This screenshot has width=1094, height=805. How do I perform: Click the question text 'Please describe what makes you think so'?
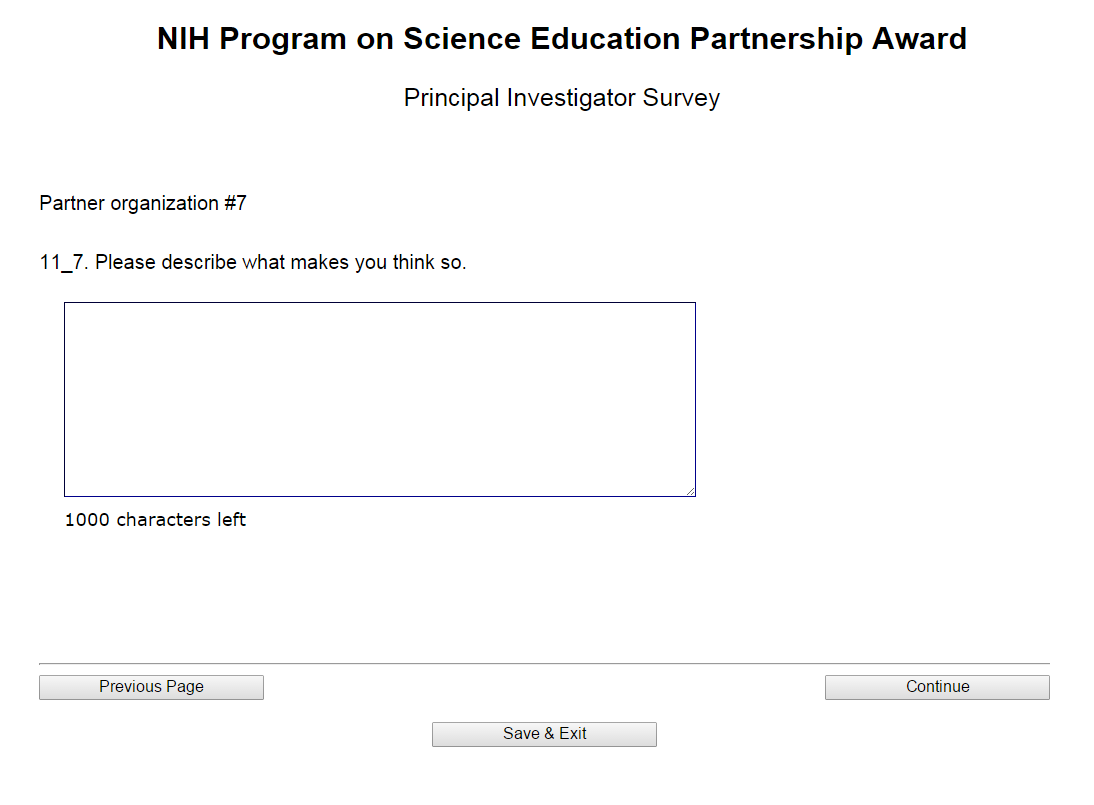point(281,263)
